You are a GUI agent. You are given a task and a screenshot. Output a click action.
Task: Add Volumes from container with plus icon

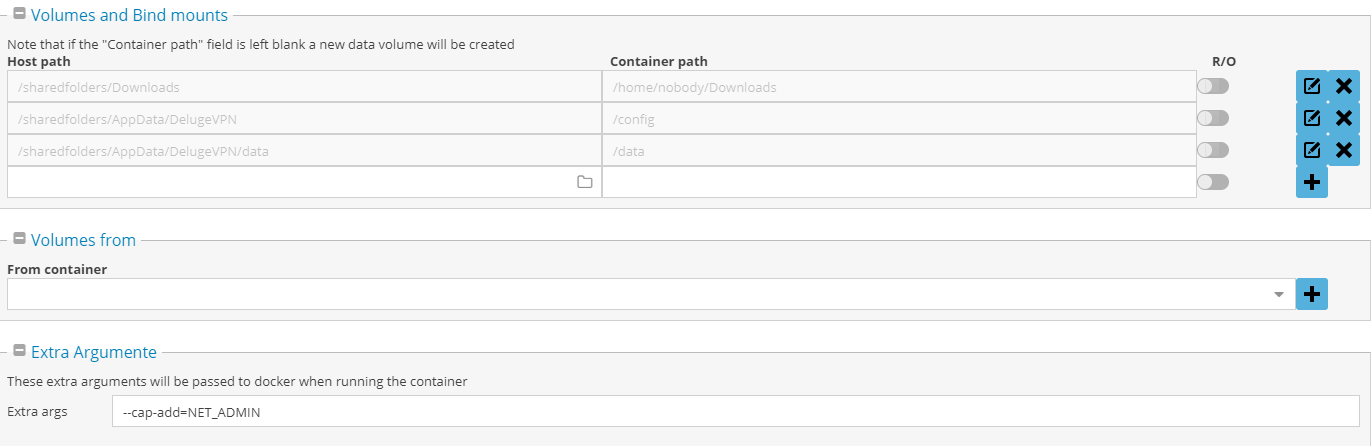[1312, 294]
